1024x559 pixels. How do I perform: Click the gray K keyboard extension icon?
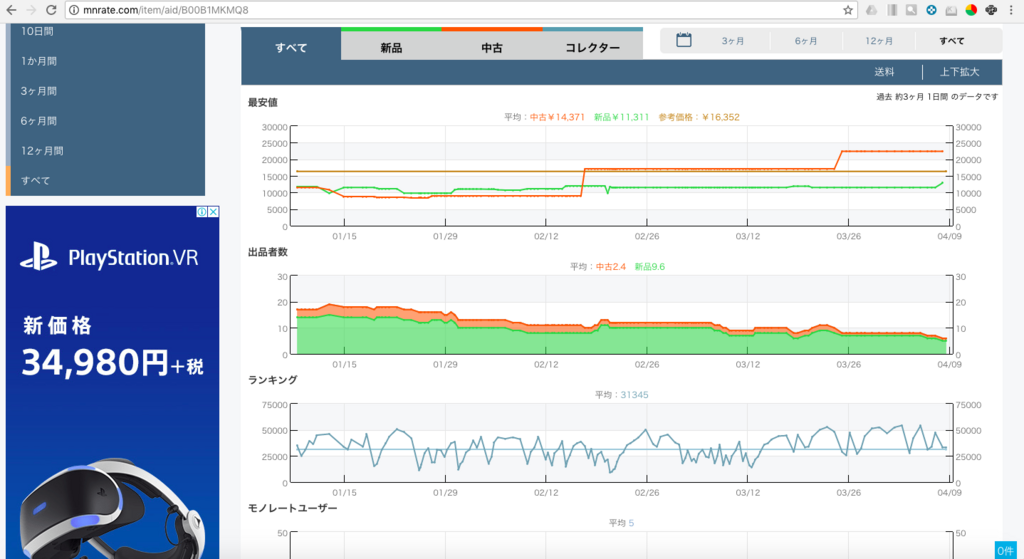(x=952, y=10)
